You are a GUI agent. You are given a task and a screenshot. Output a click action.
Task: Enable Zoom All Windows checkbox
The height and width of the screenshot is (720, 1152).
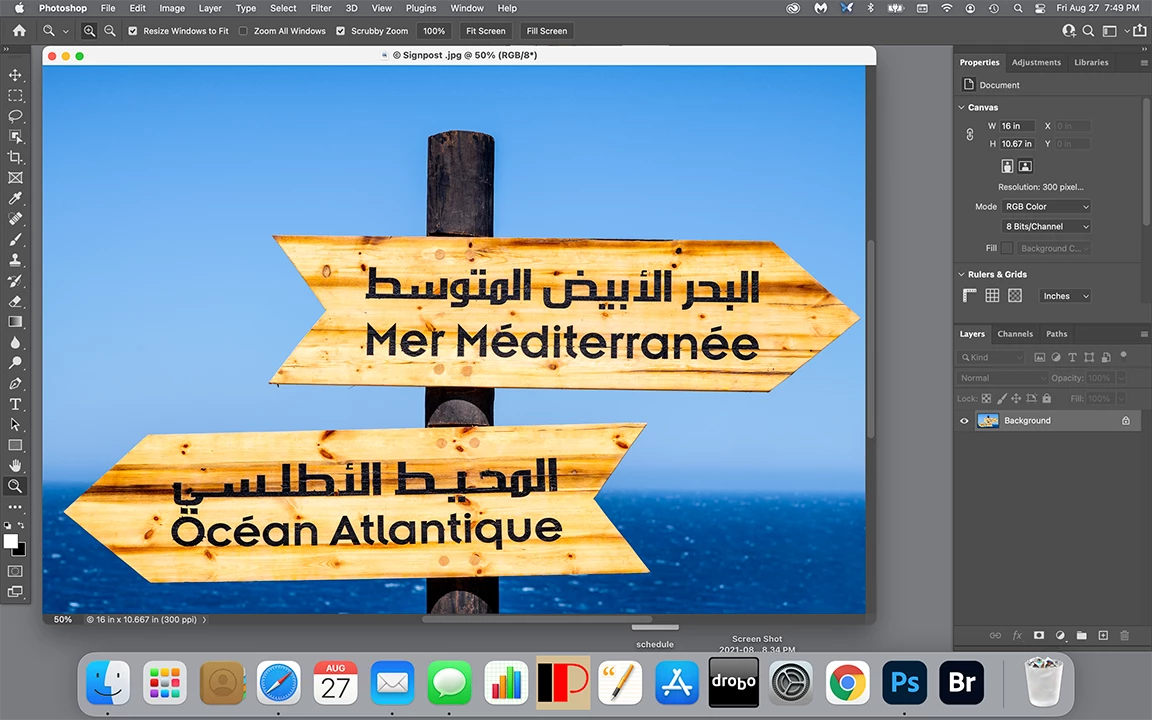[243, 31]
